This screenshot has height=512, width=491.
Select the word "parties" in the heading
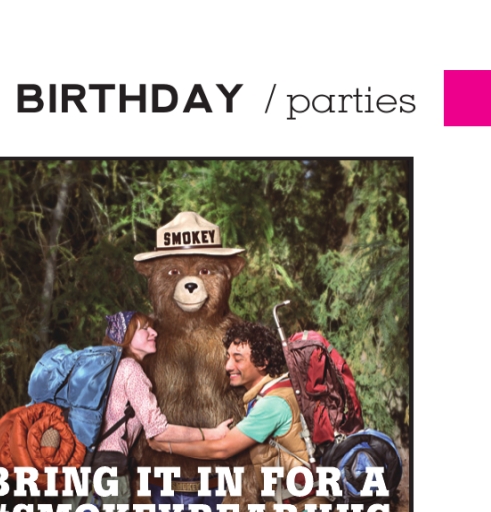[351, 103]
